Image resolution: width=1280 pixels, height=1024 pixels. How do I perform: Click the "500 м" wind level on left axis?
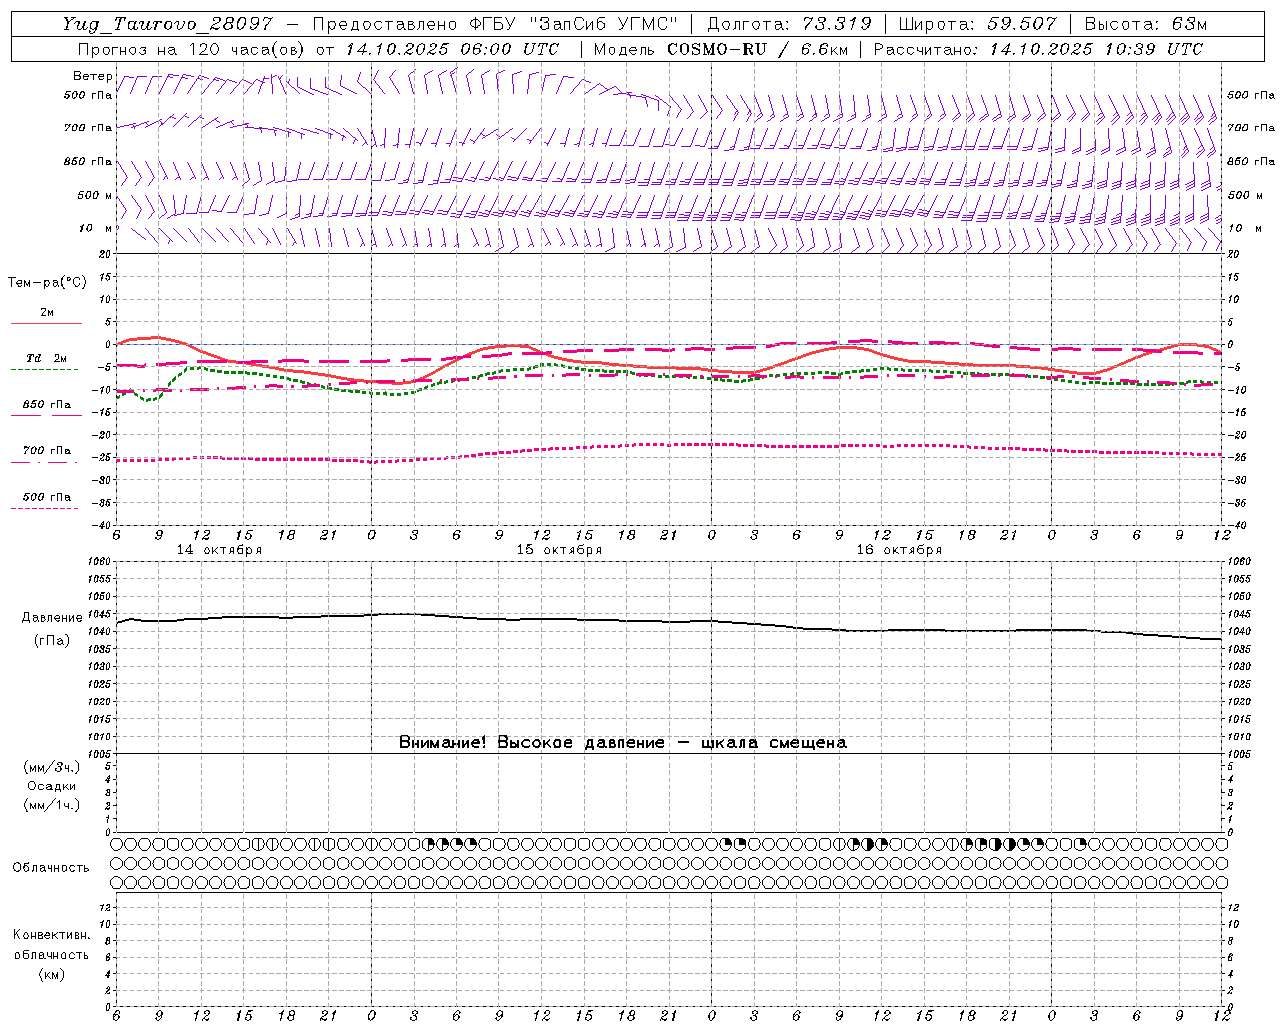95,195
